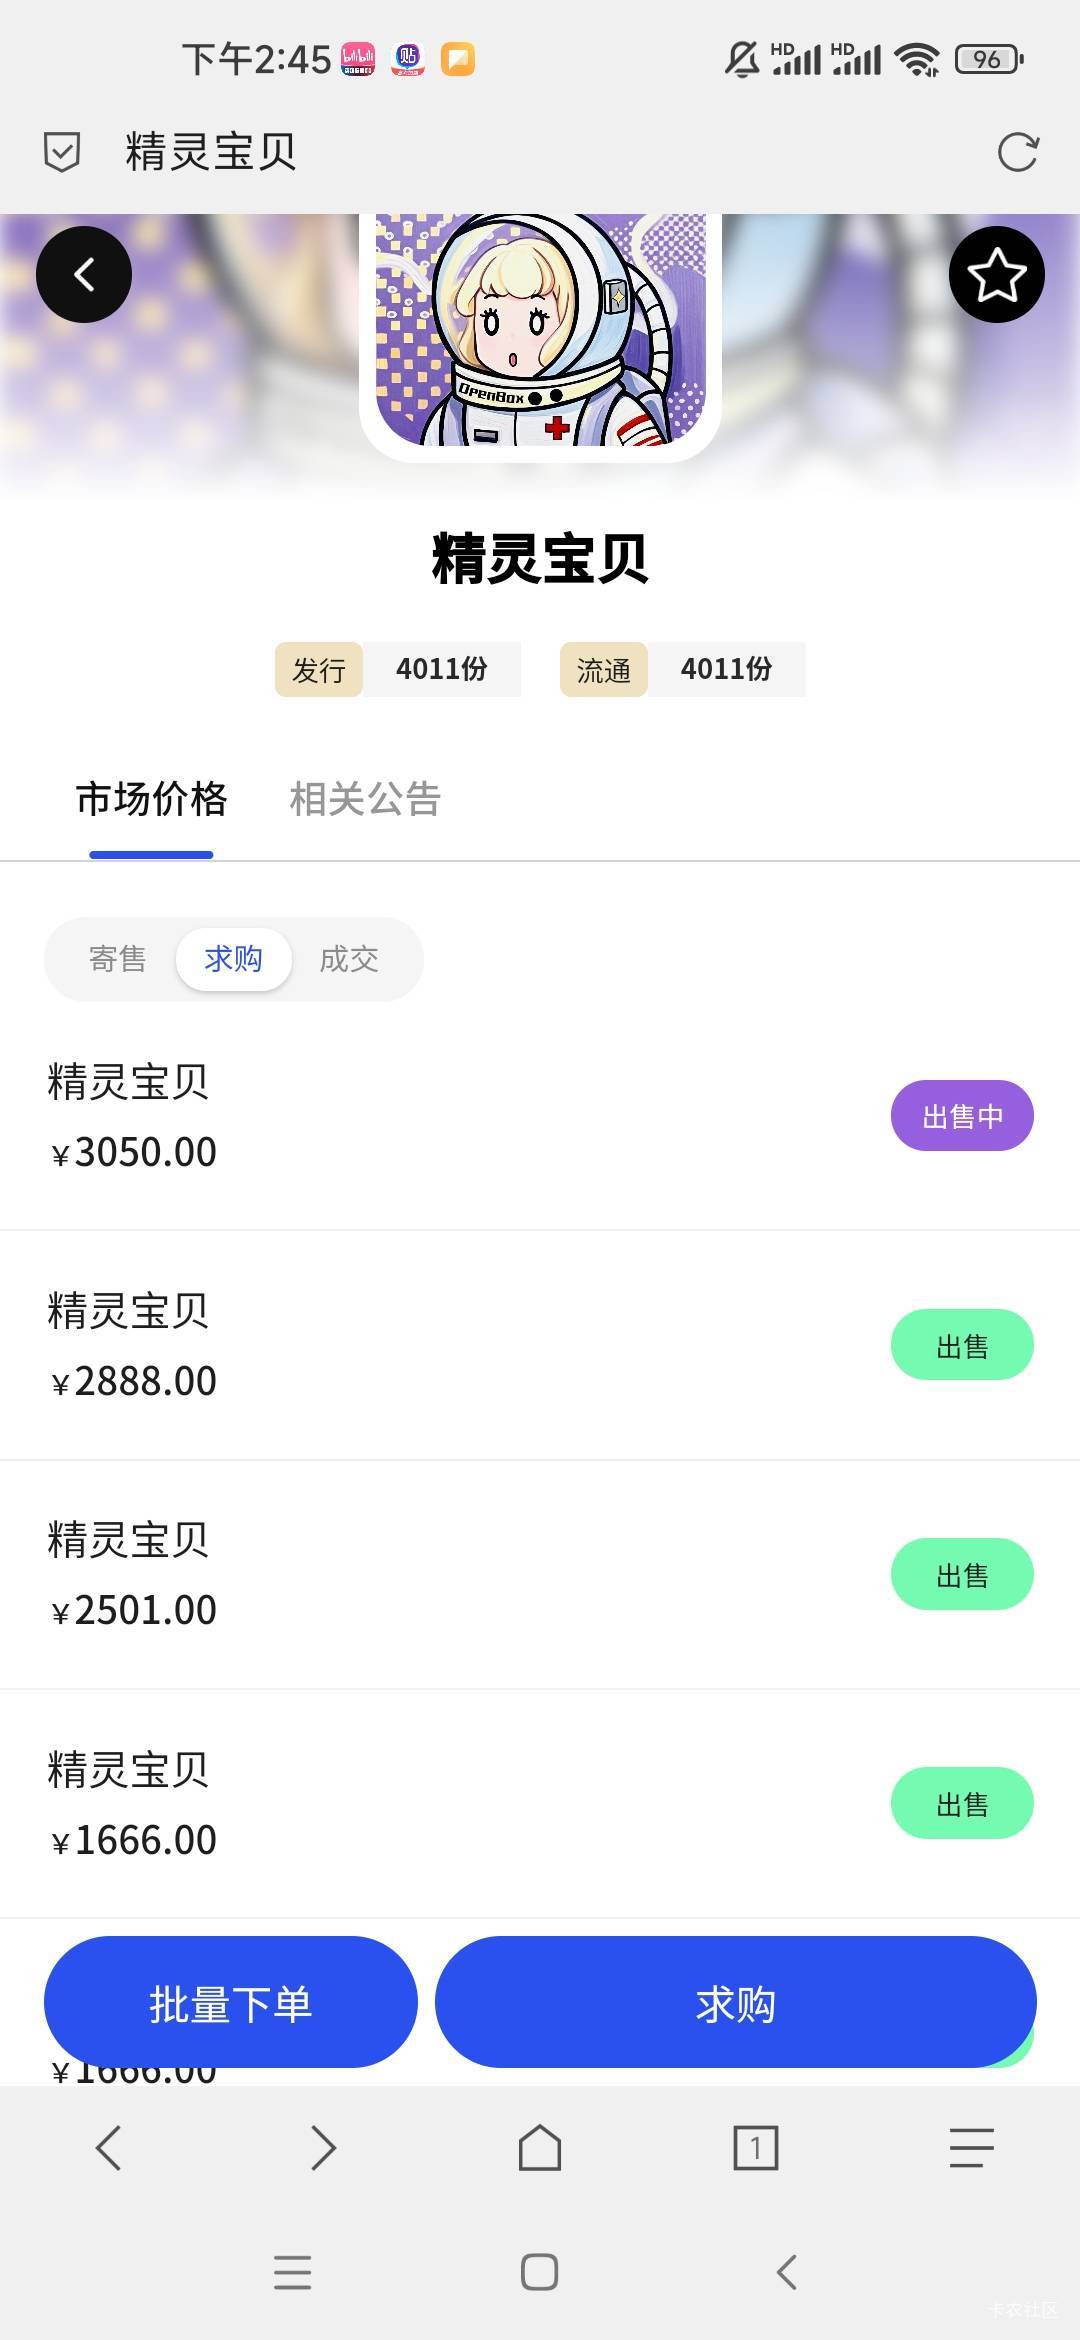Tap the browser back navigation arrow
Image resolution: width=1080 pixels, height=2340 pixels.
coord(108,2147)
